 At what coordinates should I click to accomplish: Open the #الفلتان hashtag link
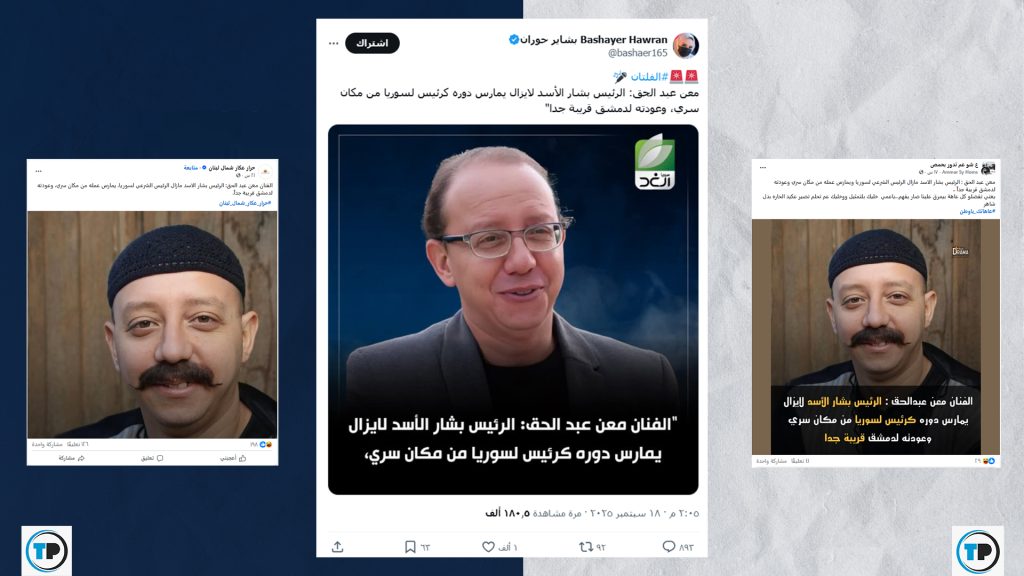point(649,77)
